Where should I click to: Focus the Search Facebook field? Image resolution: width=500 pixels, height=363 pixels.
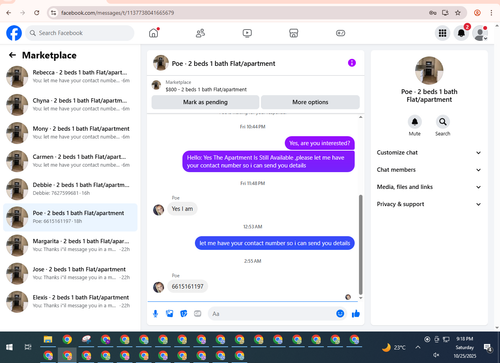coord(80,33)
